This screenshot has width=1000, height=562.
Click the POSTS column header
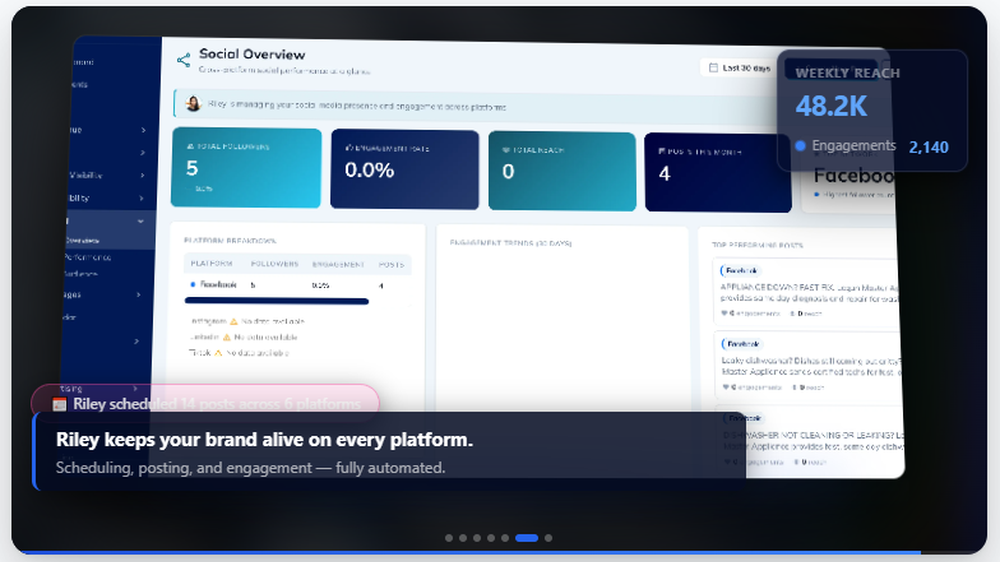coord(391,265)
